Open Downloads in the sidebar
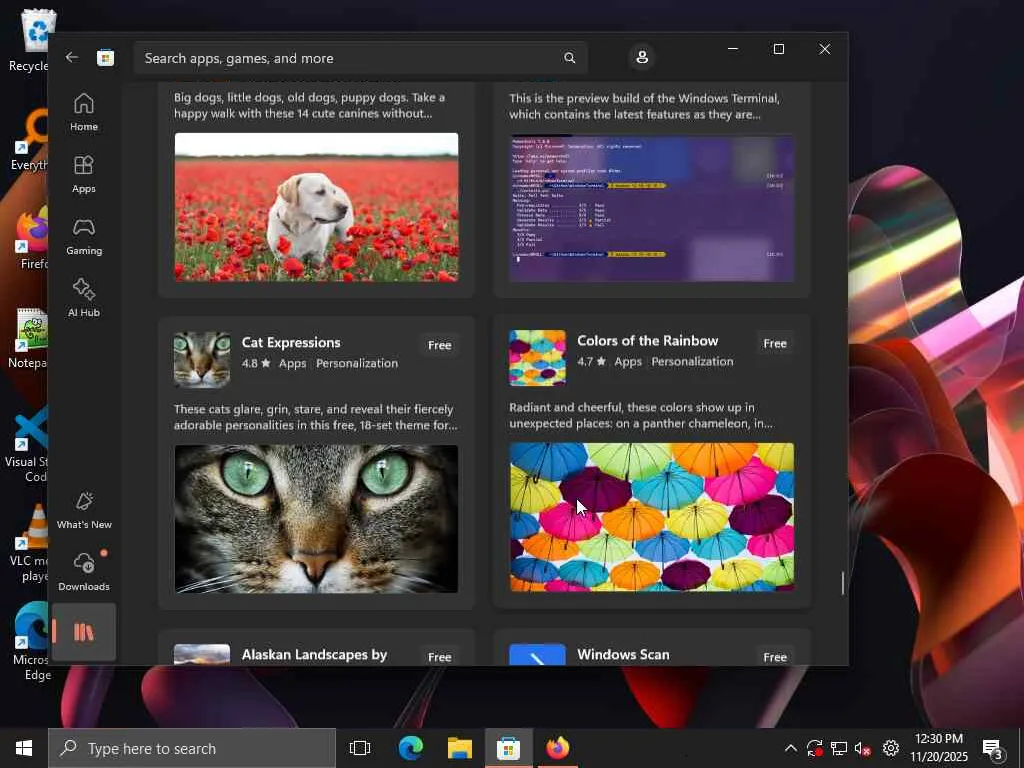The height and width of the screenshot is (768, 1024). point(84,571)
